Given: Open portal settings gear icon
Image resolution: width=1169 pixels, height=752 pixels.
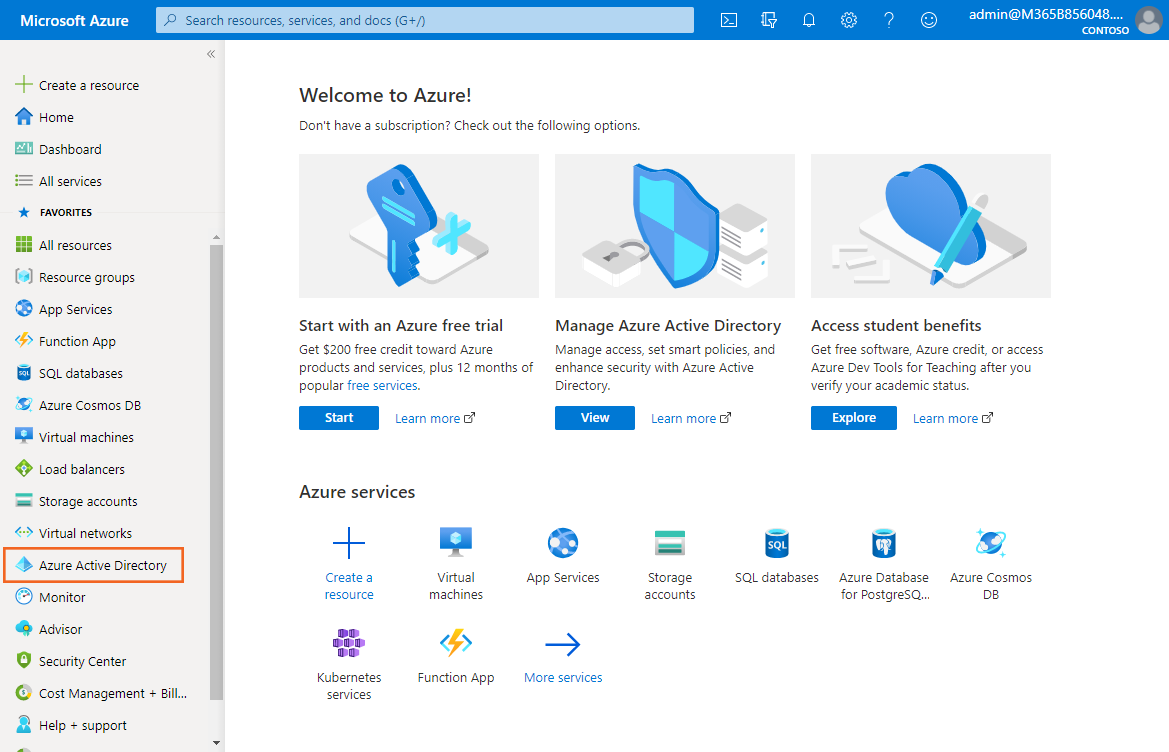Looking at the screenshot, I should pyautogui.click(x=849, y=20).
